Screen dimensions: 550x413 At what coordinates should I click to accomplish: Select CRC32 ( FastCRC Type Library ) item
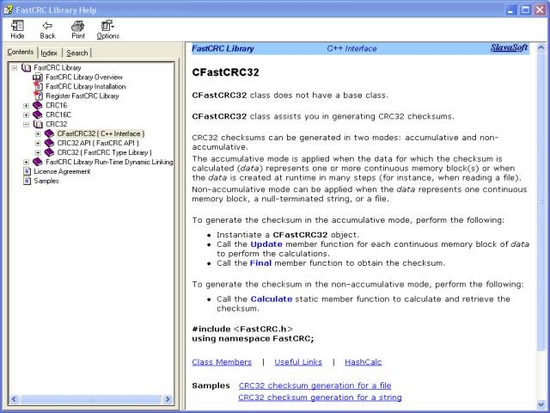click(x=104, y=153)
